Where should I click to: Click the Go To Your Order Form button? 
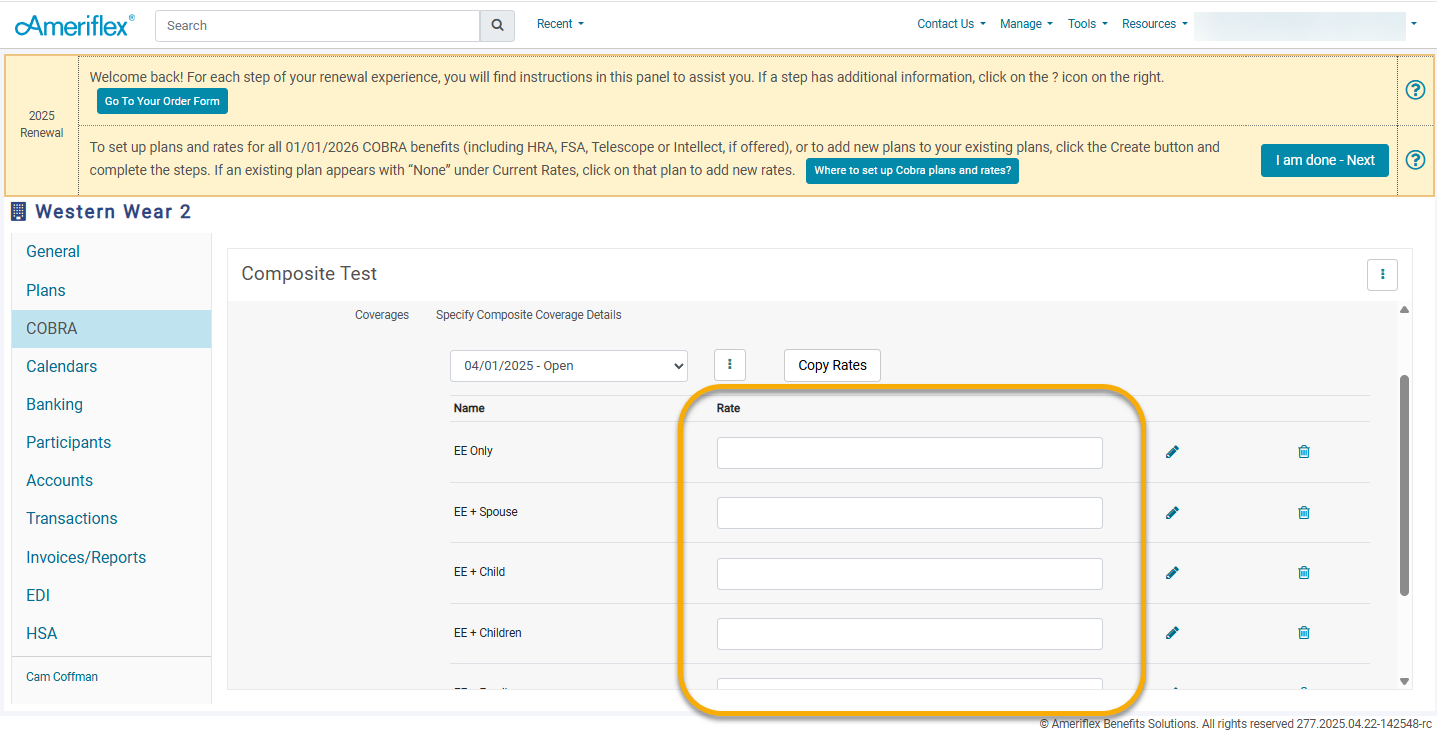tap(162, 101)
